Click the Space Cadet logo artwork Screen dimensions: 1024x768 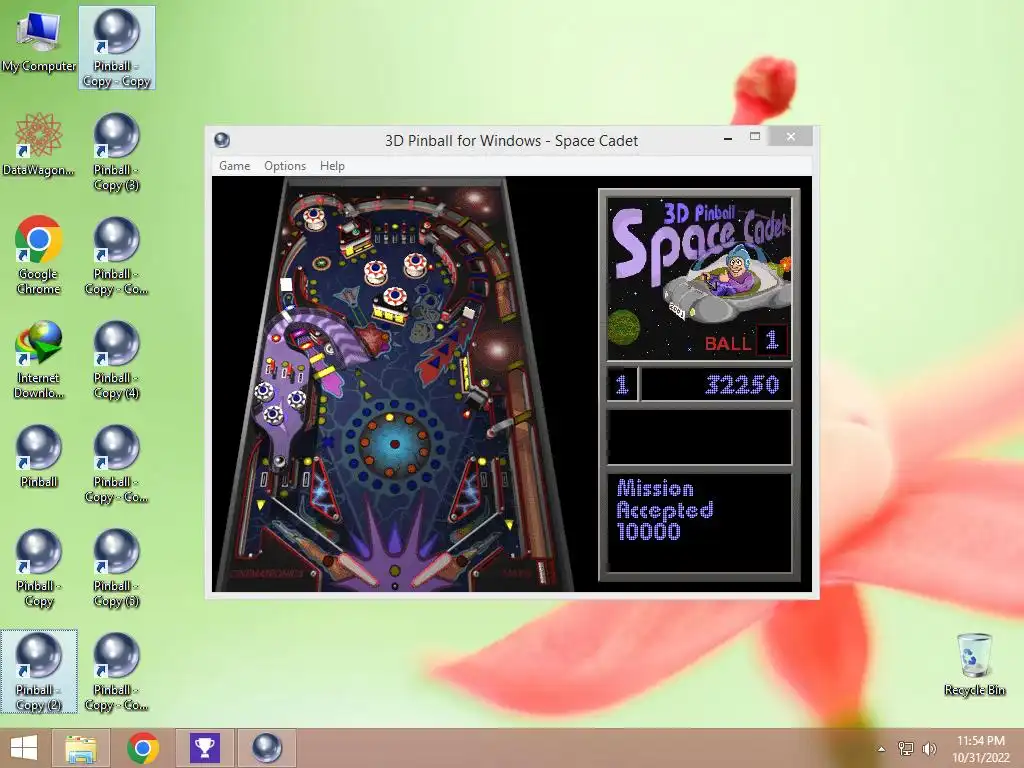point(699,278)
